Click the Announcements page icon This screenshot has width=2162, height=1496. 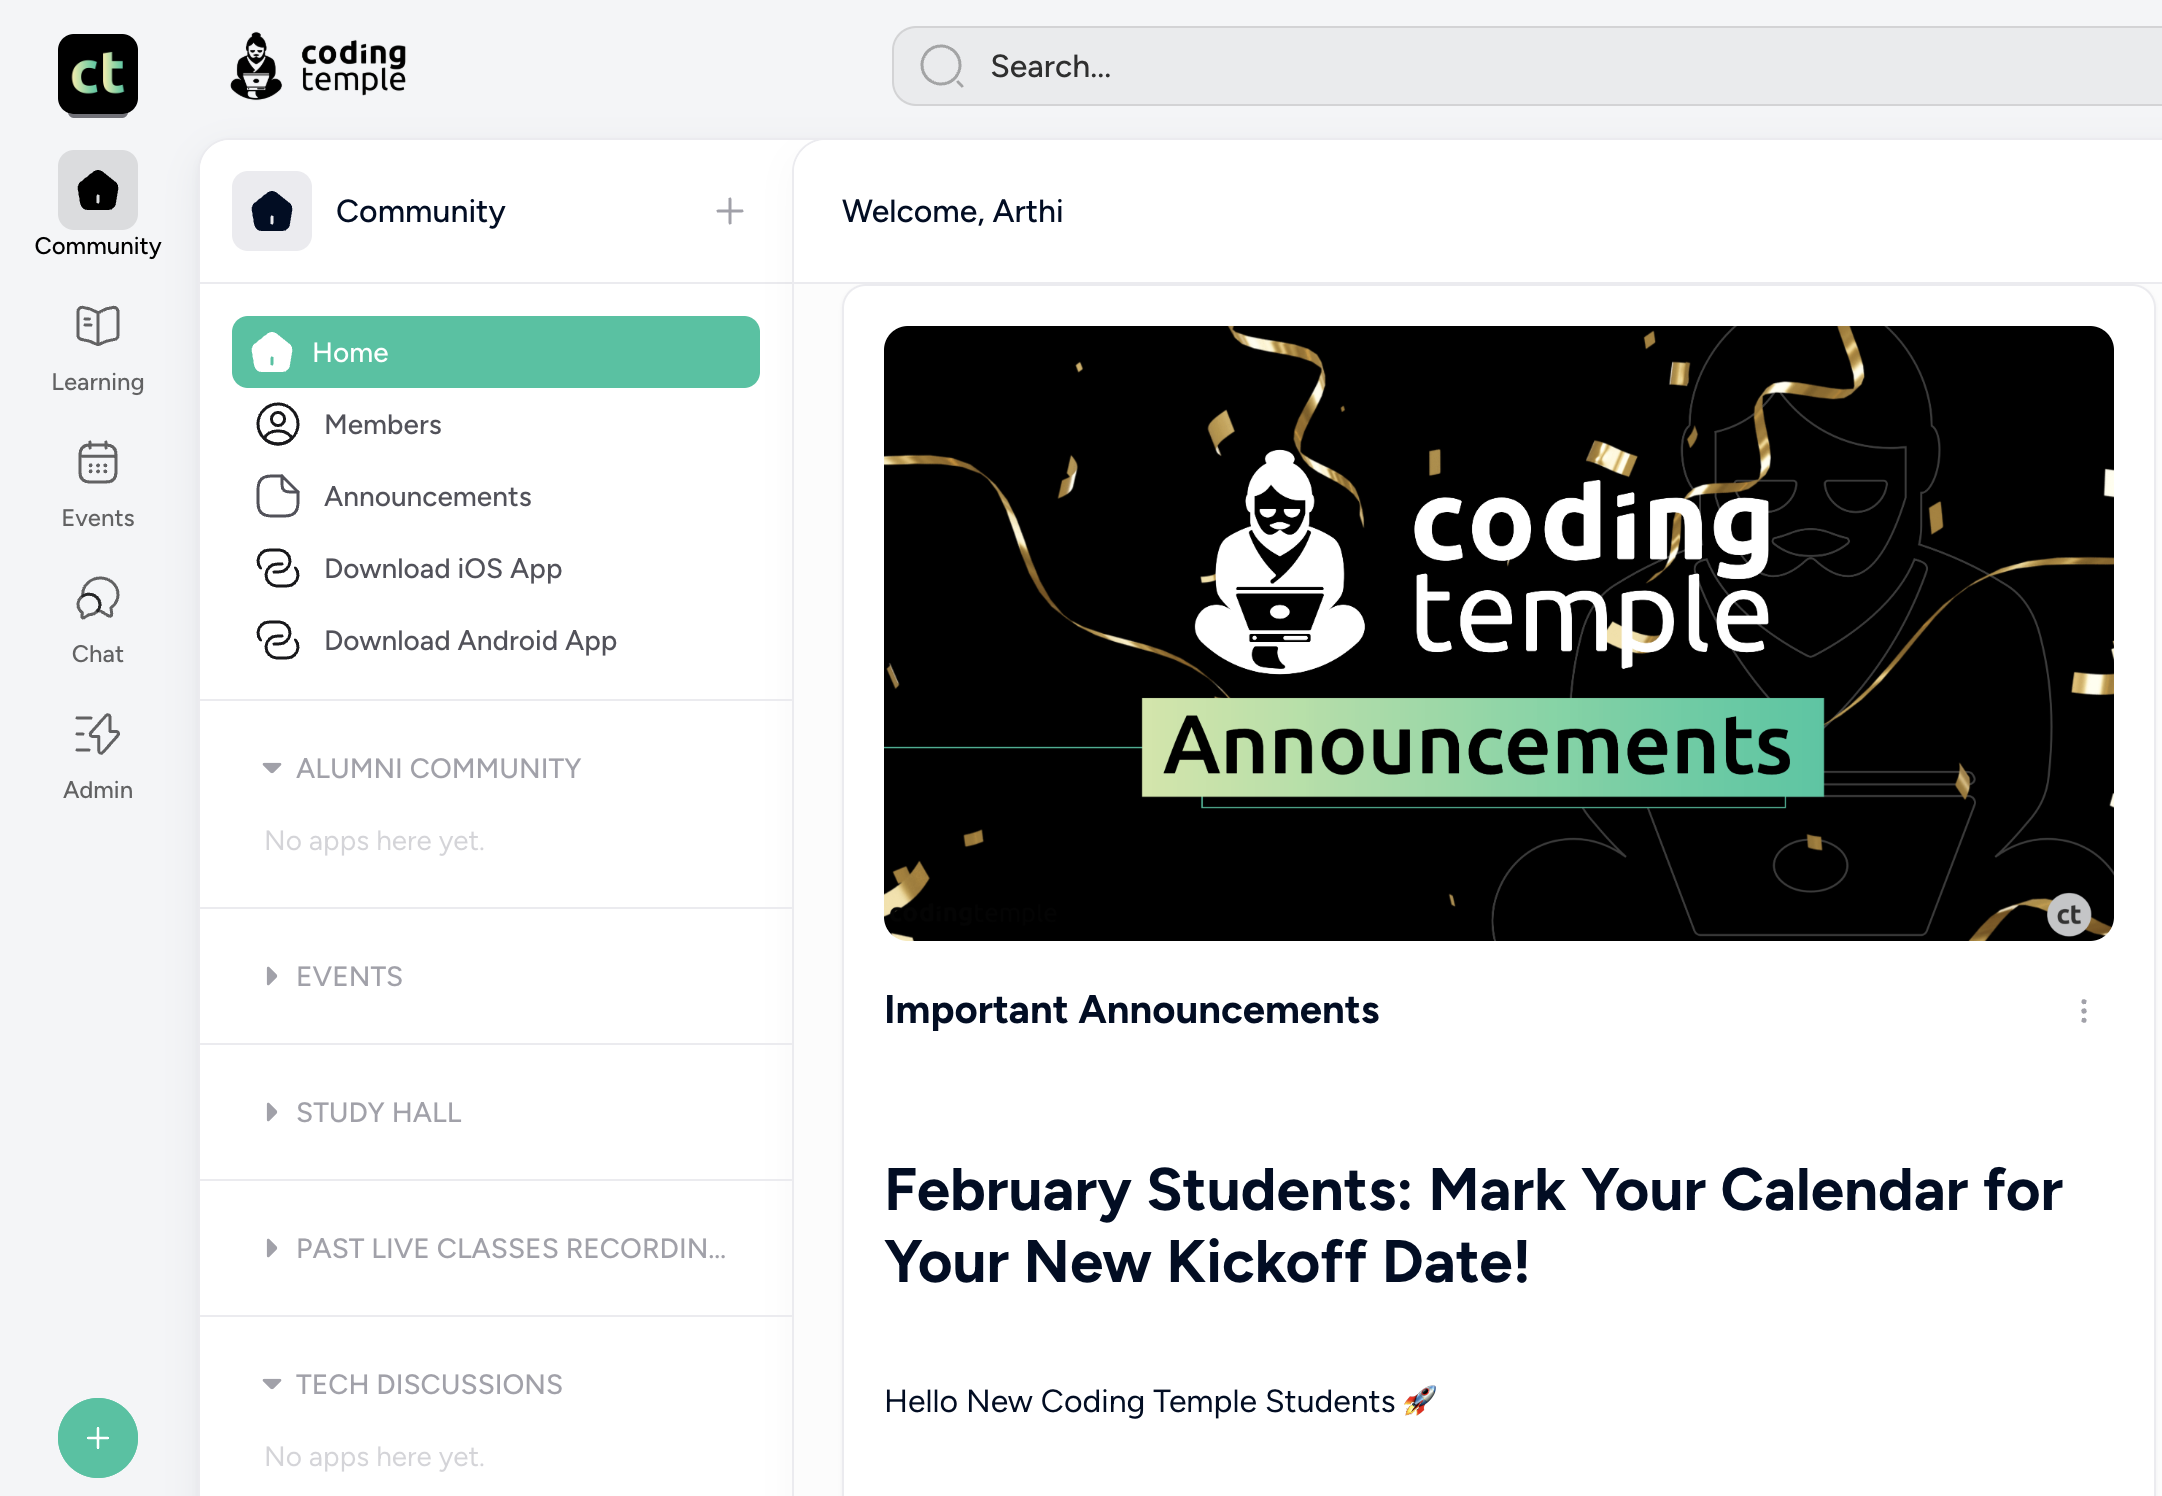(x=278, y=496)
